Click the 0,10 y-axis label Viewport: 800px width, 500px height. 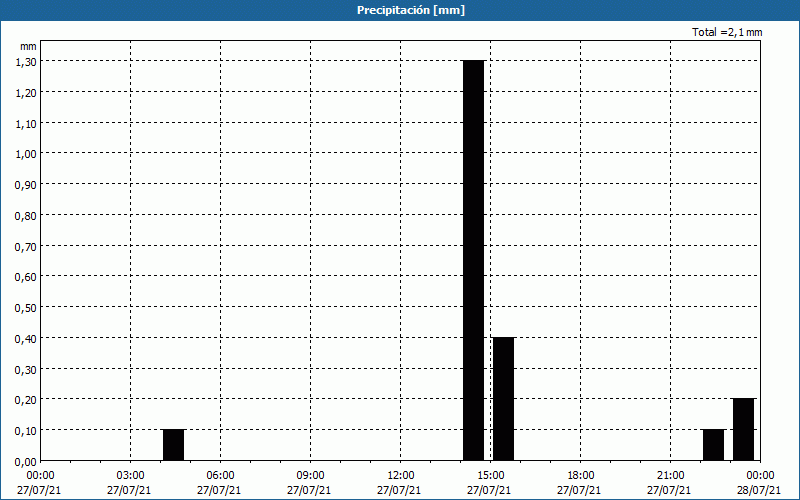(x=26, y=431)
